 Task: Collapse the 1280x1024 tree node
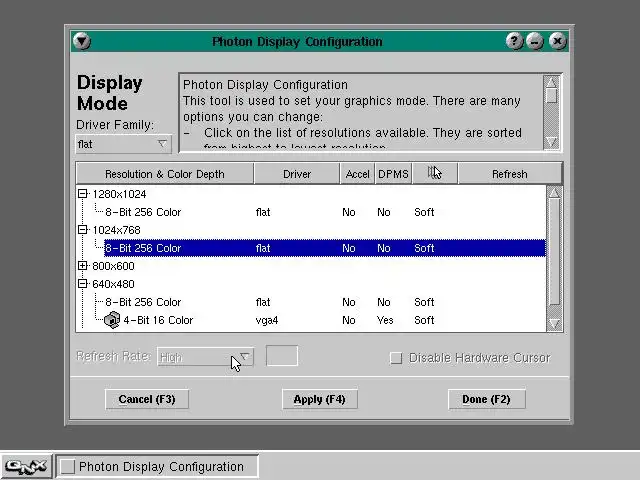[82, 194]
